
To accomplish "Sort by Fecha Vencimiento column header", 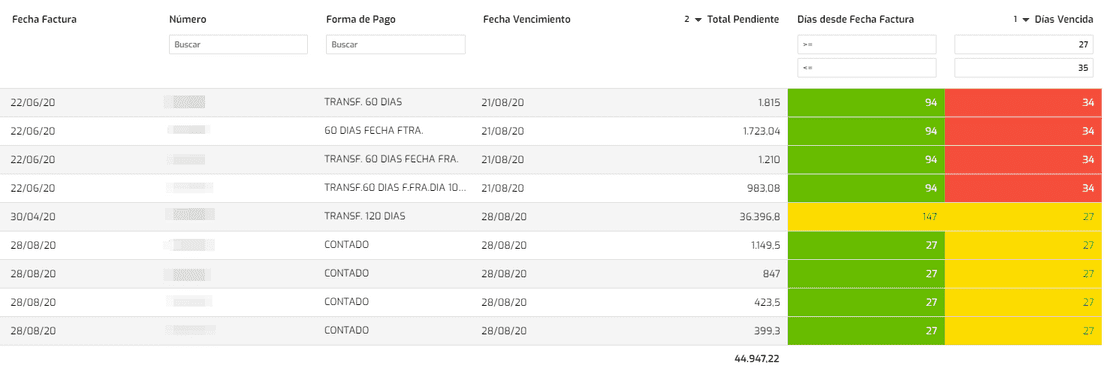I will (x=527, y=20).
